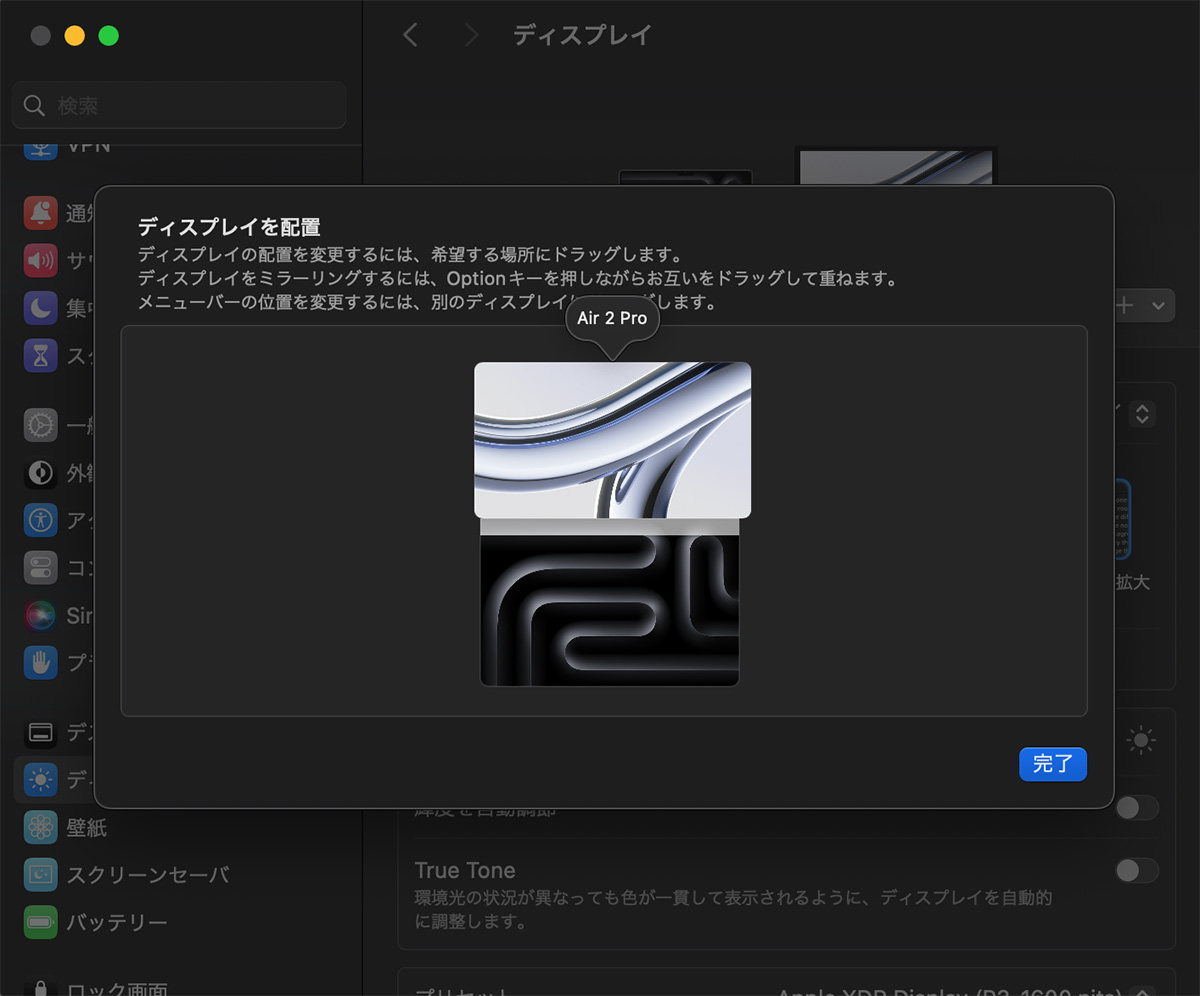
Task: Open the Privacy hand icon
Action: [40, 661]
